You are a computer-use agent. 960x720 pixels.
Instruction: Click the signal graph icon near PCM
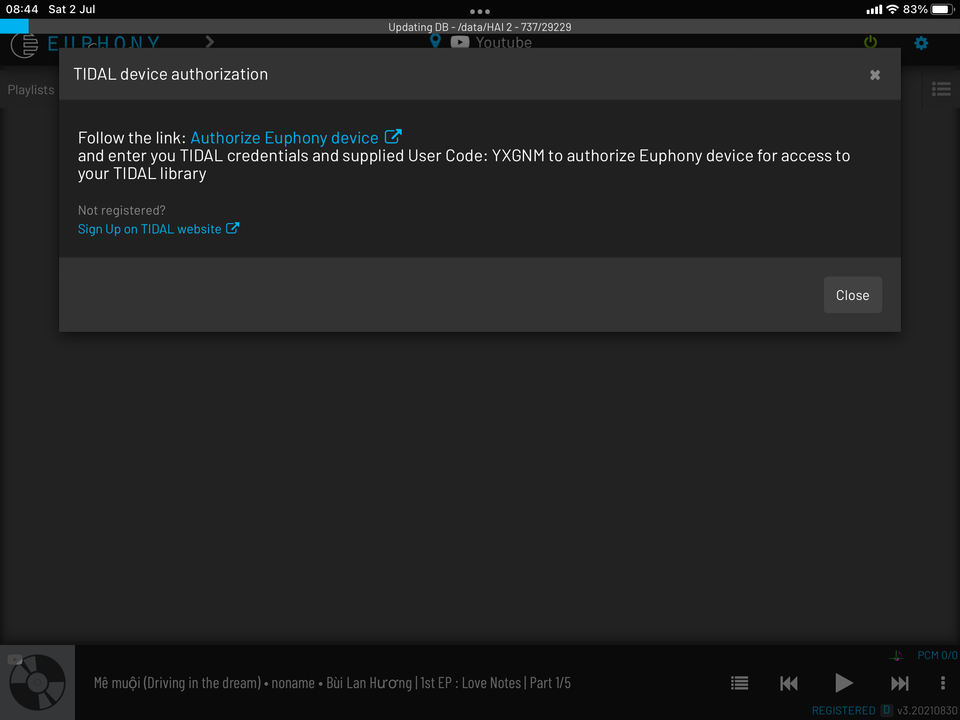click(x=896, y=656)
